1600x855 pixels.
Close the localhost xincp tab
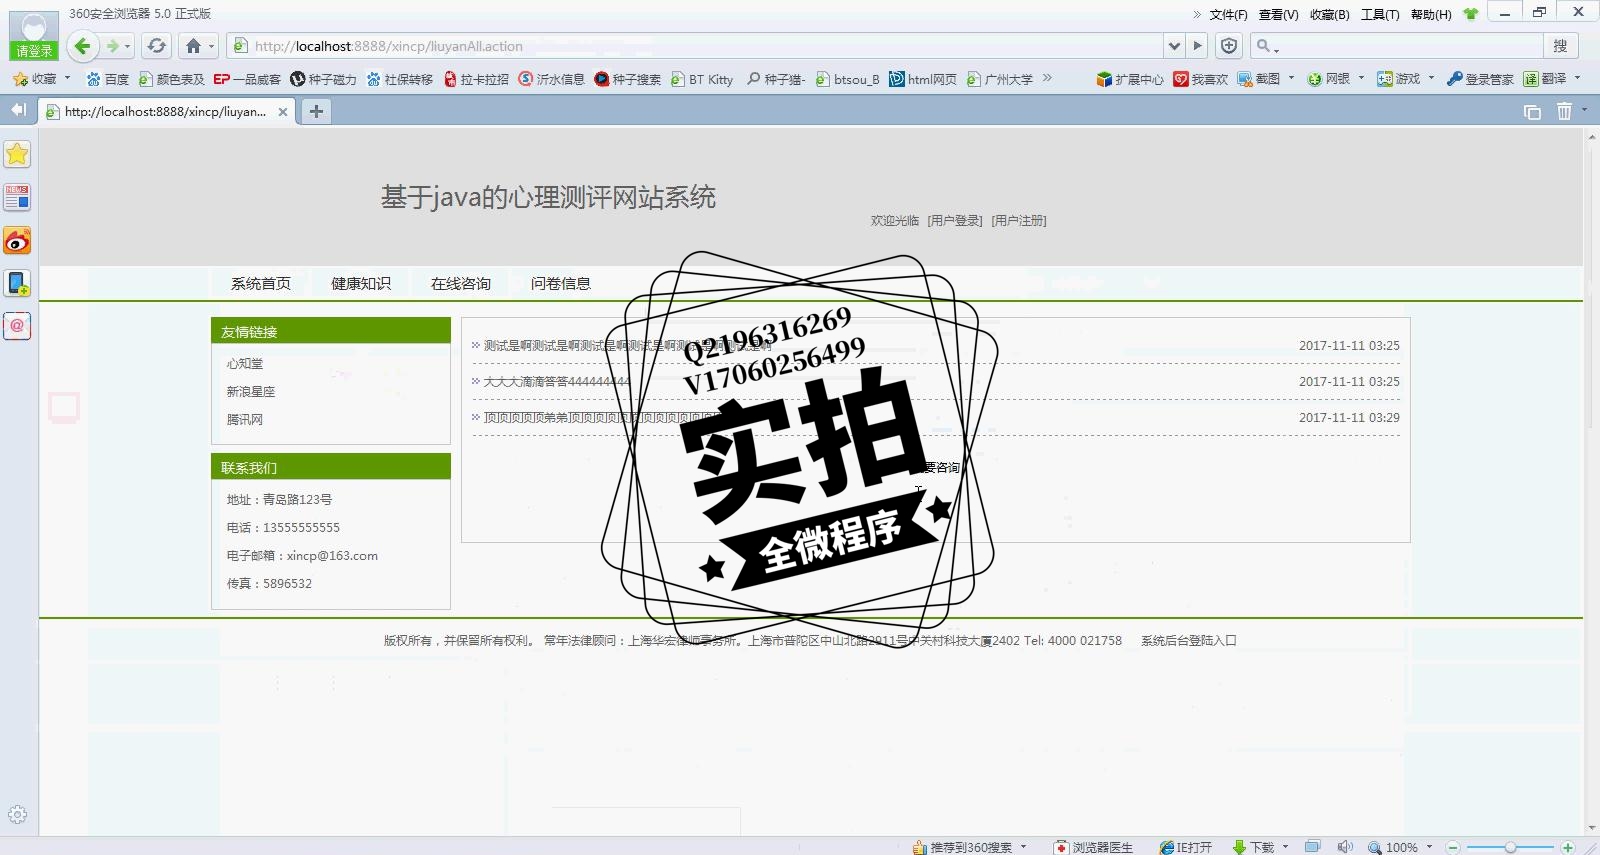tap(283, 112)
